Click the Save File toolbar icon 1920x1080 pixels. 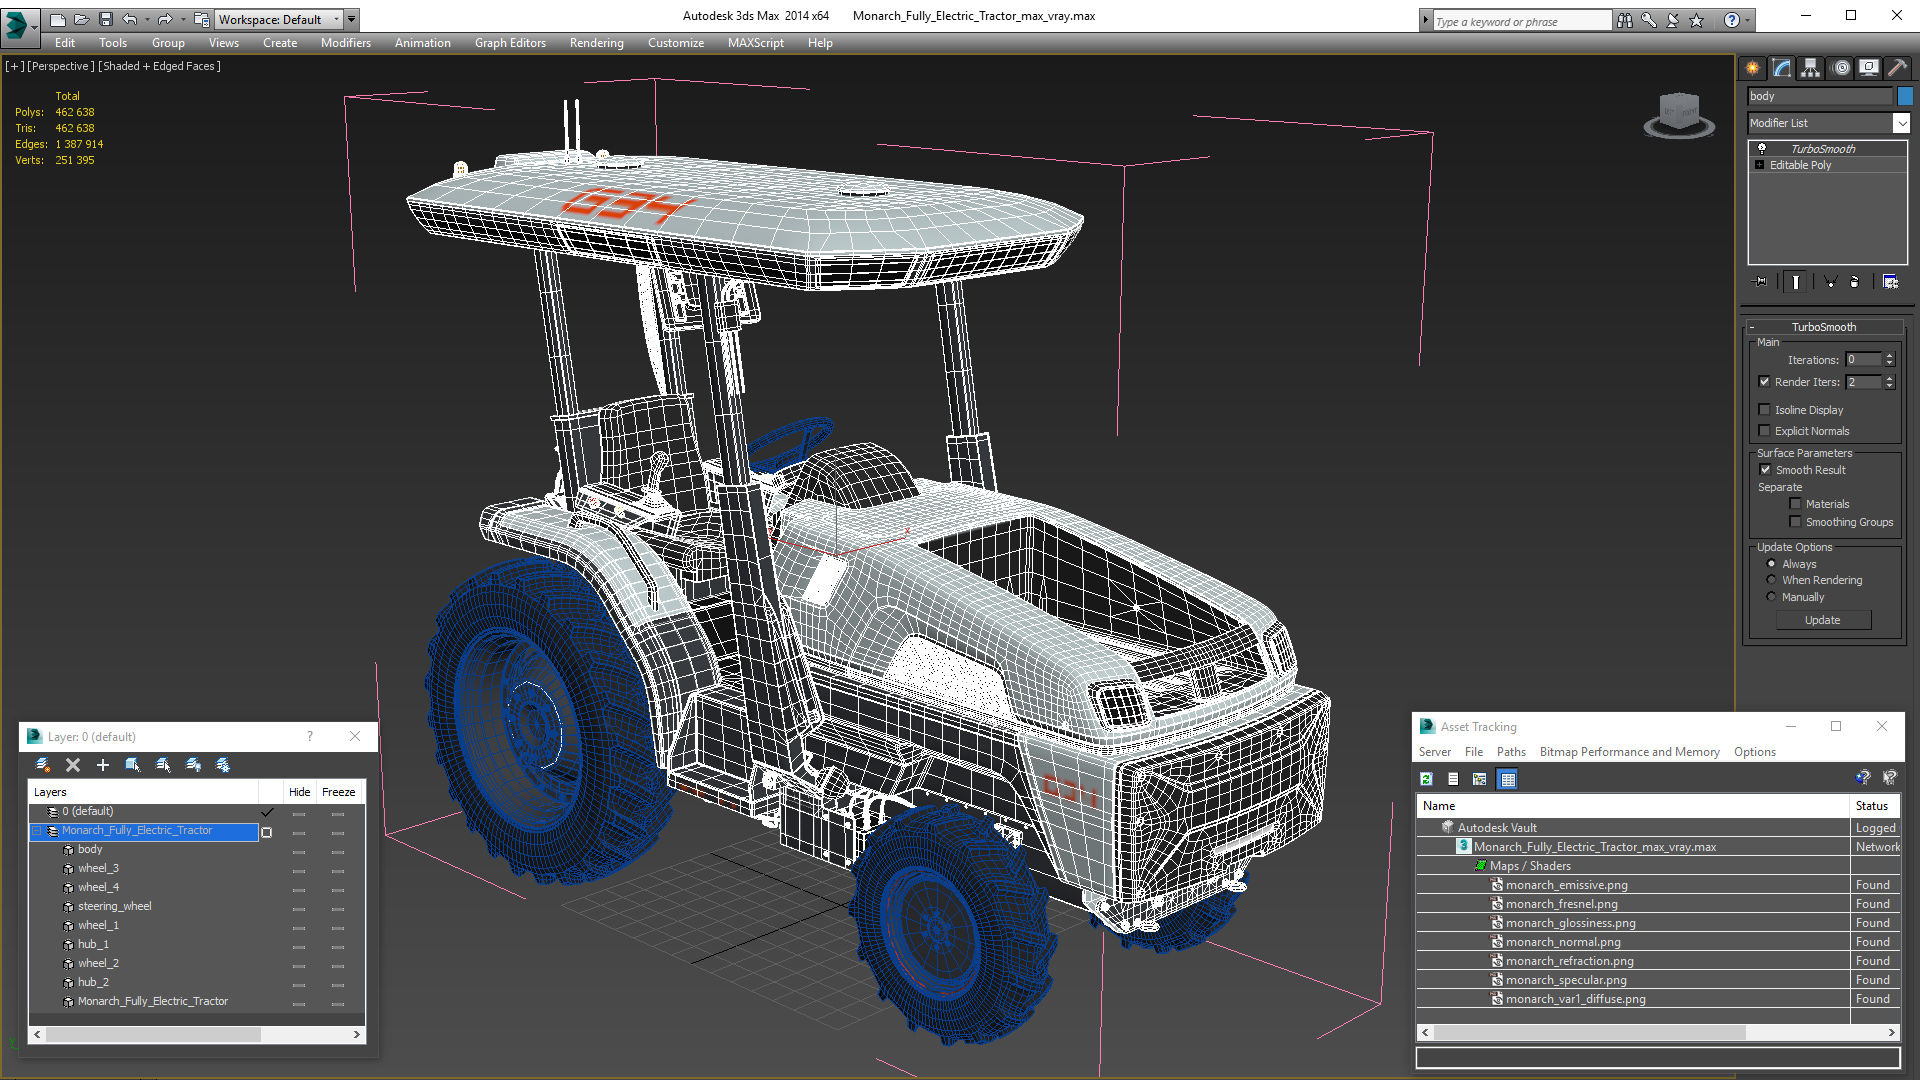[106, 19]
